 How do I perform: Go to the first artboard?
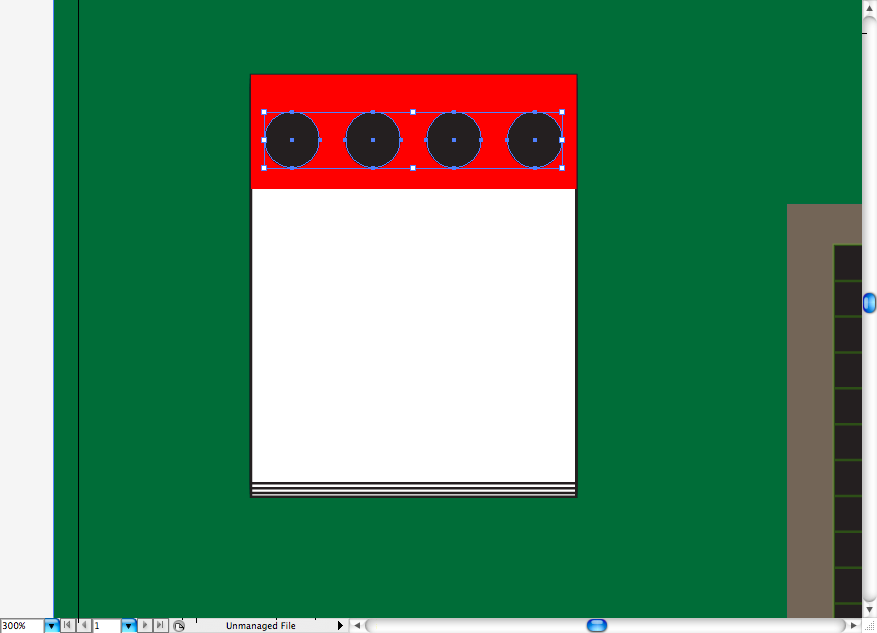point(67,625)
